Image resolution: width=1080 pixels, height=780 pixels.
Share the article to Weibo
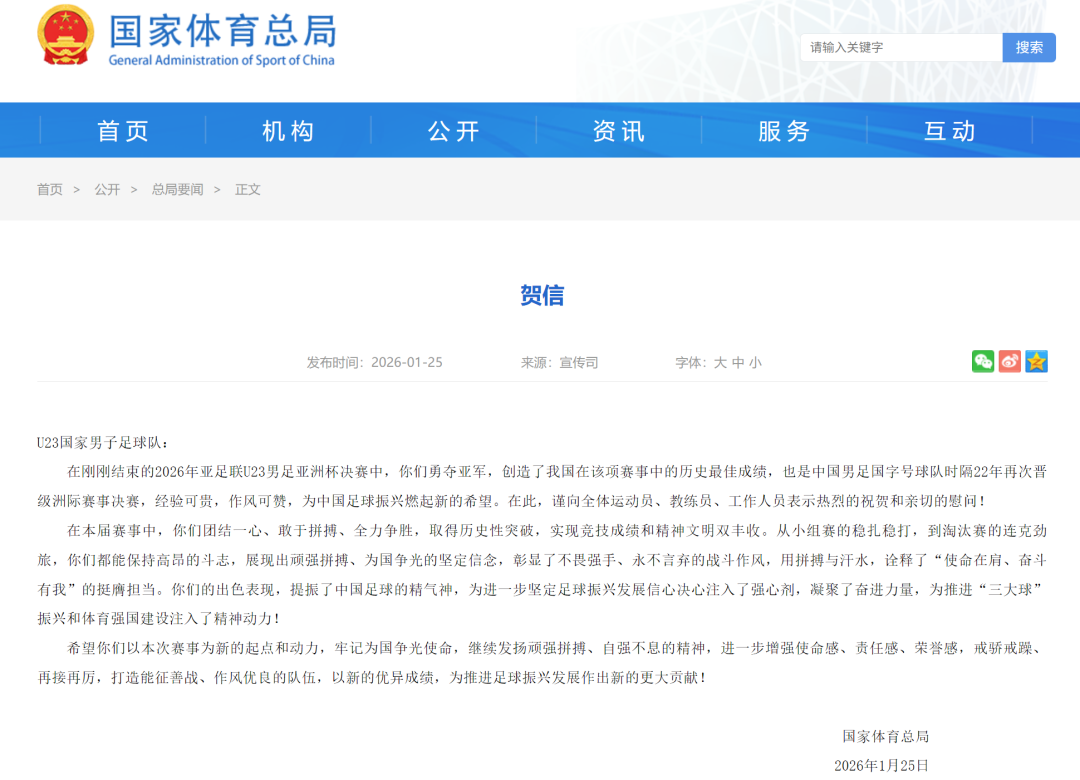[x=1010, y=361]
